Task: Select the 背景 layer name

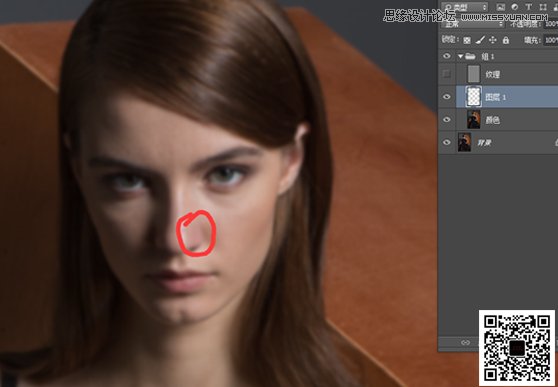Action: point(484,143)
